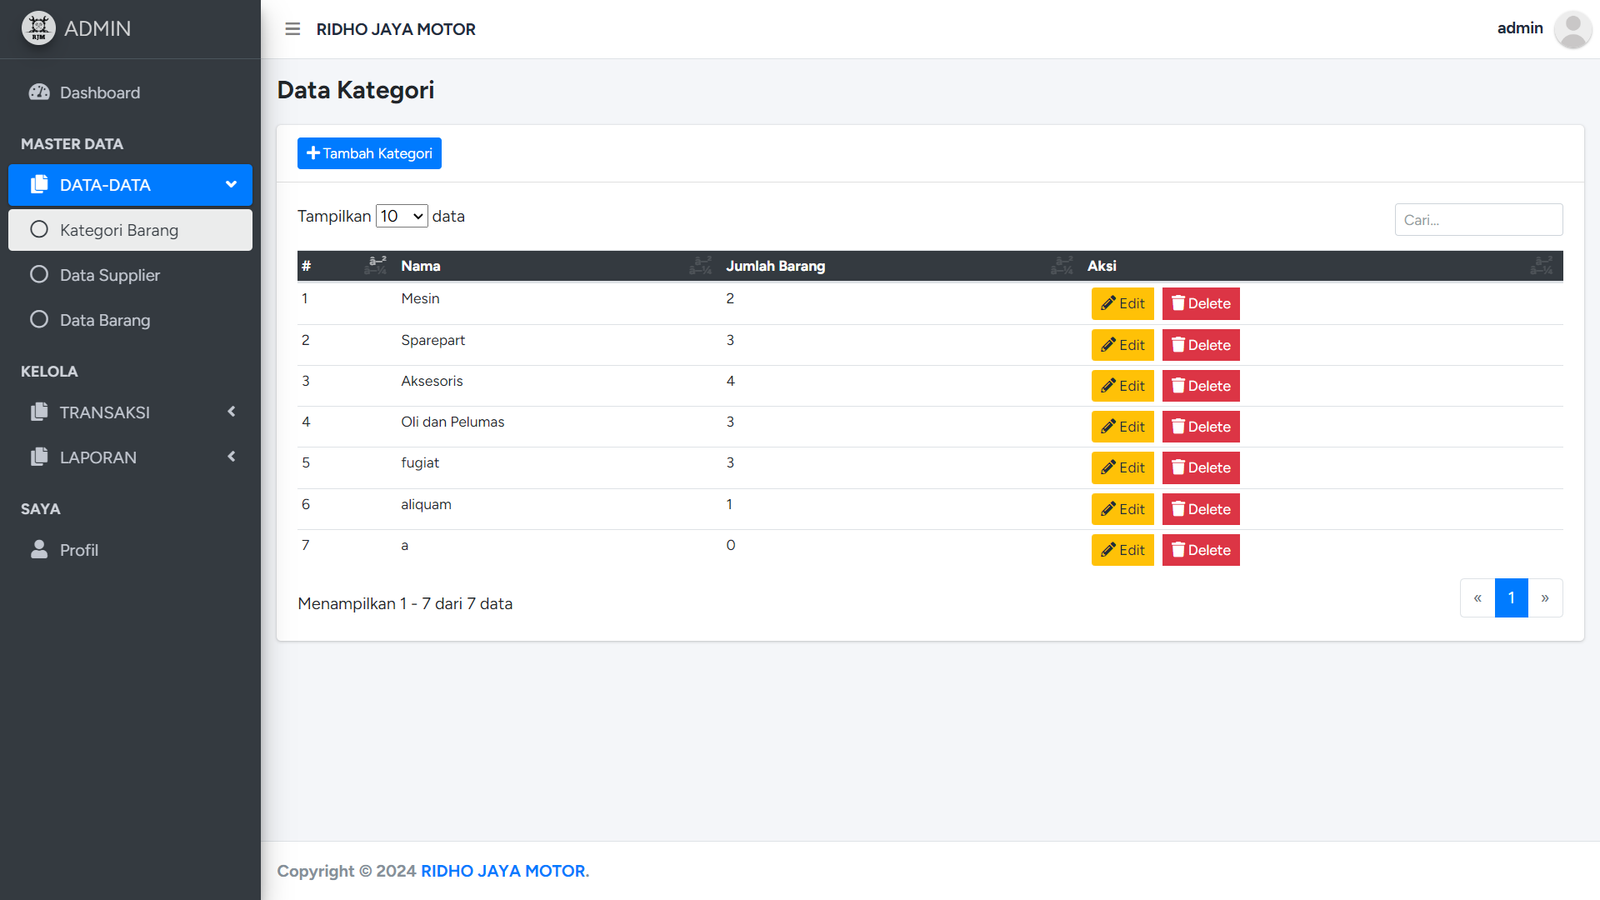Click the hamburger sidebar toggle icon
This screenshot has height=900, width=1600.
[292, 29]
